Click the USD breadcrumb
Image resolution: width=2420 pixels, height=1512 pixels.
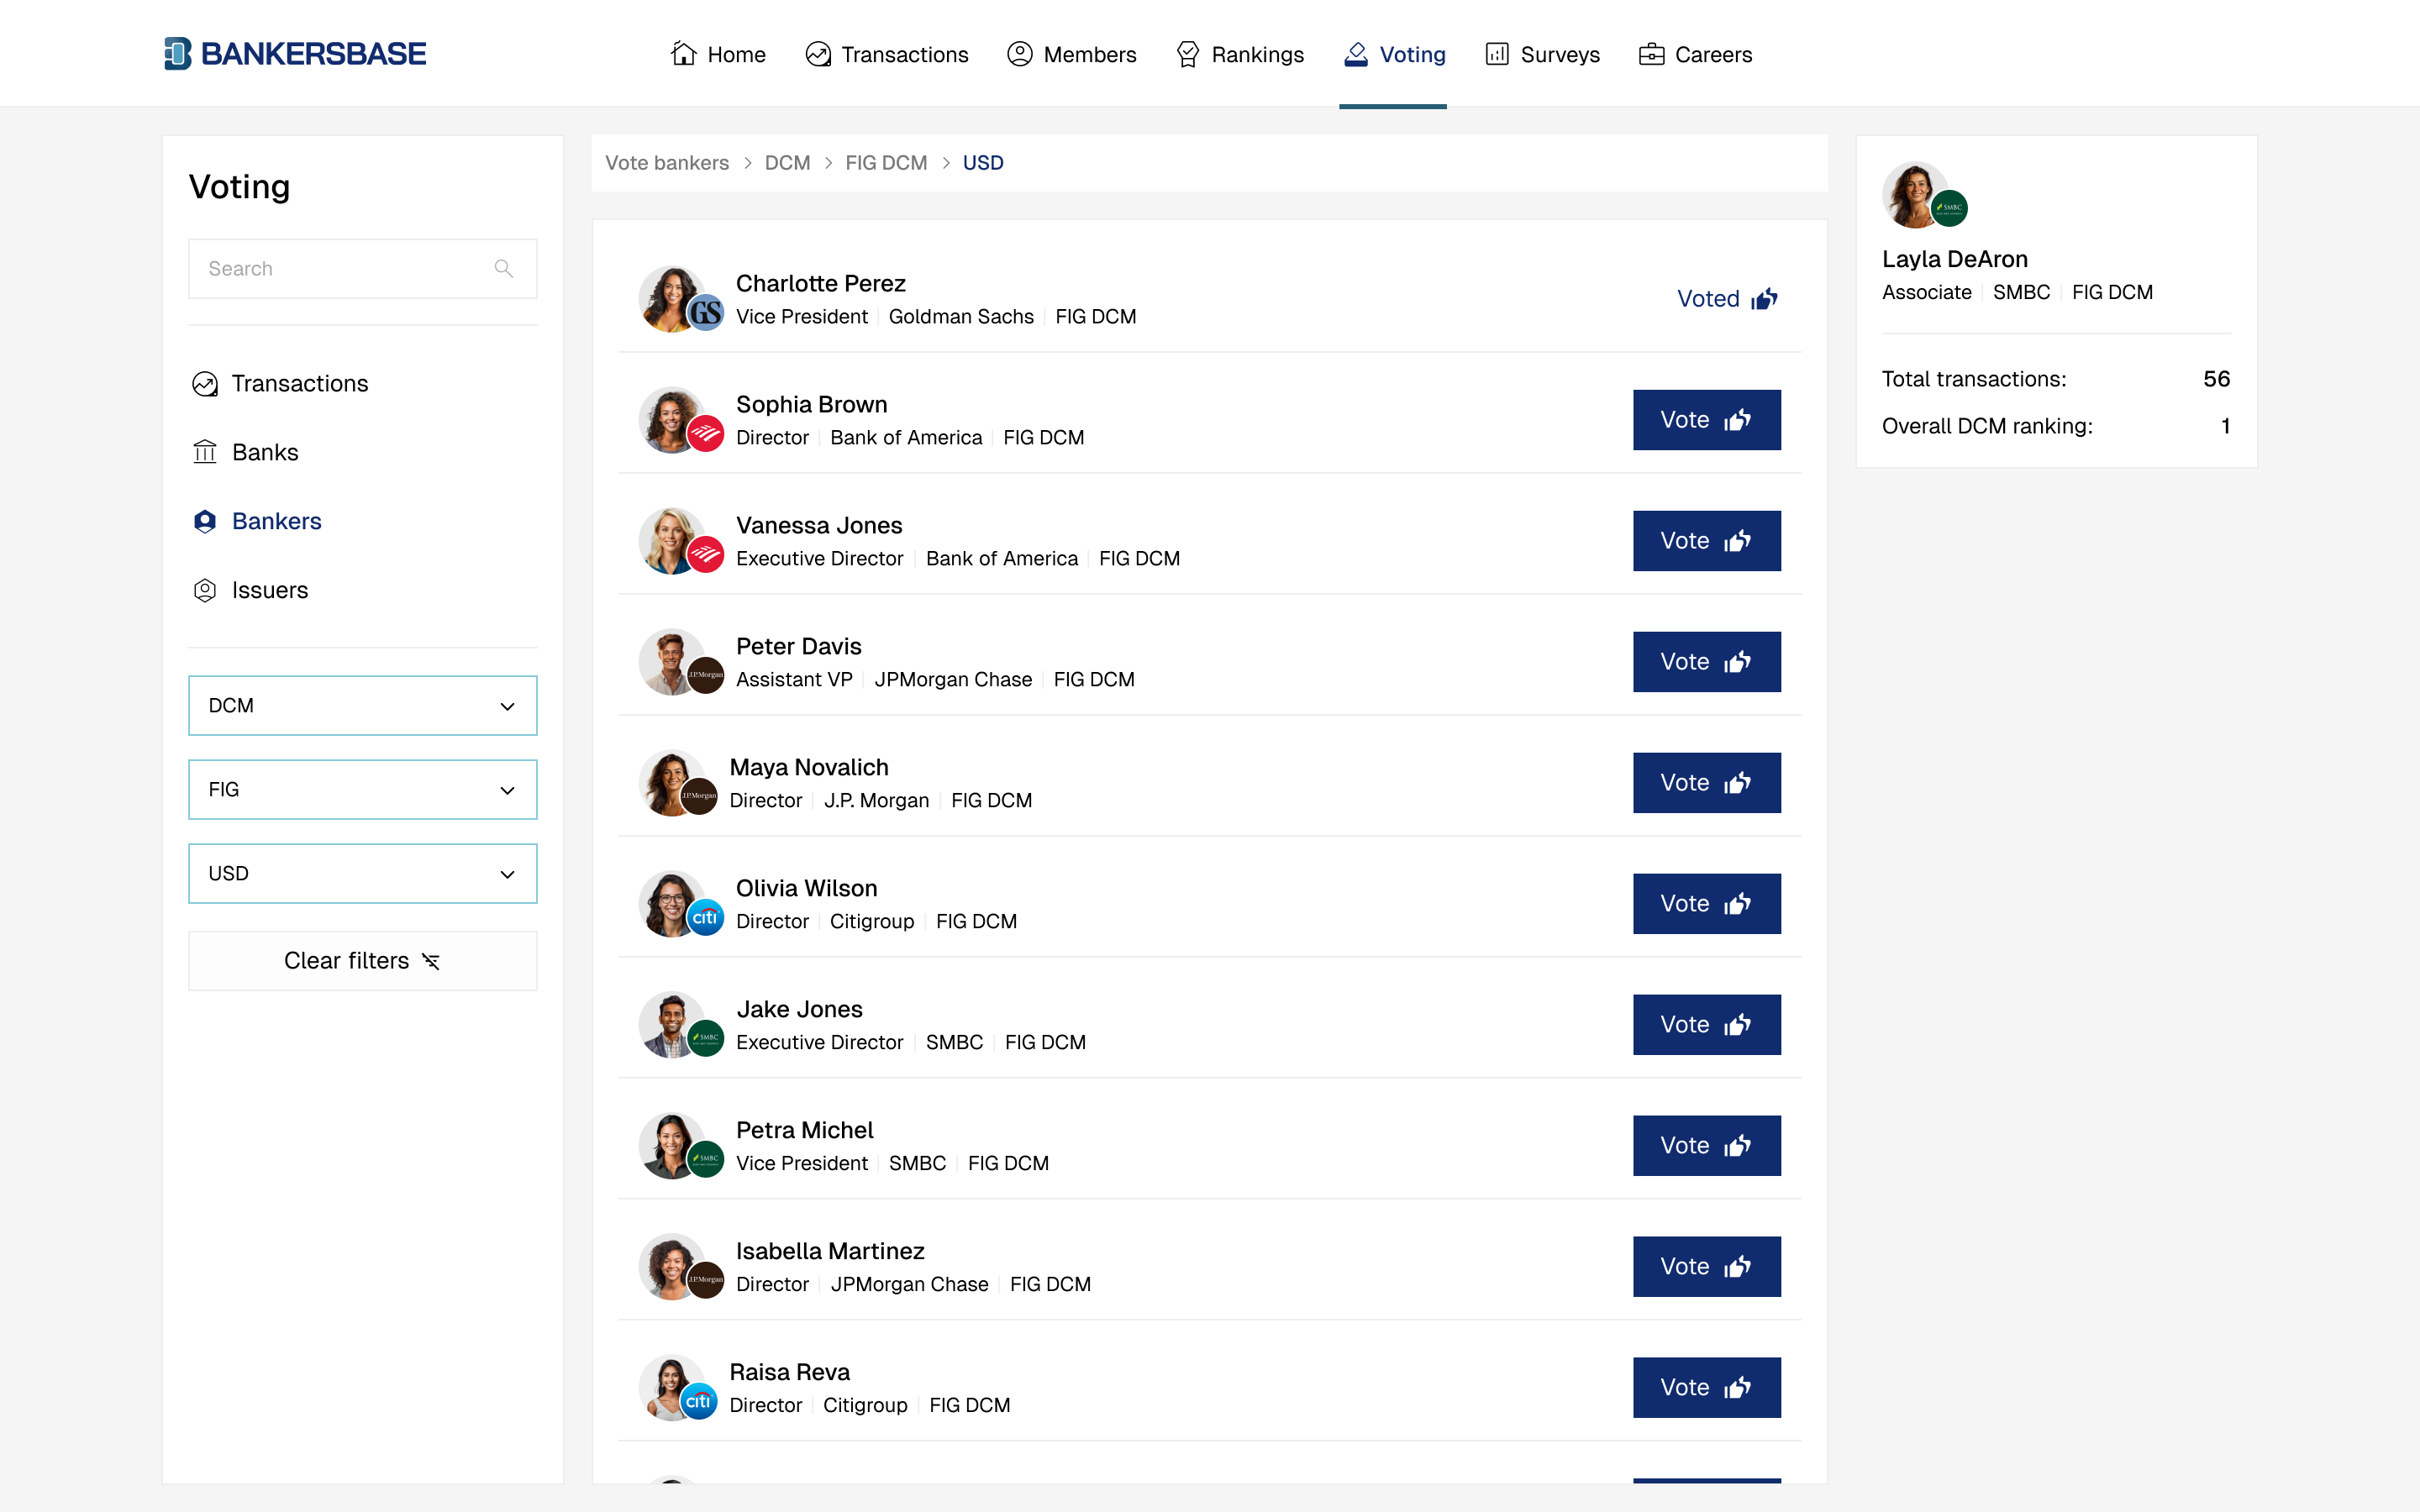[x=983, y=163]
